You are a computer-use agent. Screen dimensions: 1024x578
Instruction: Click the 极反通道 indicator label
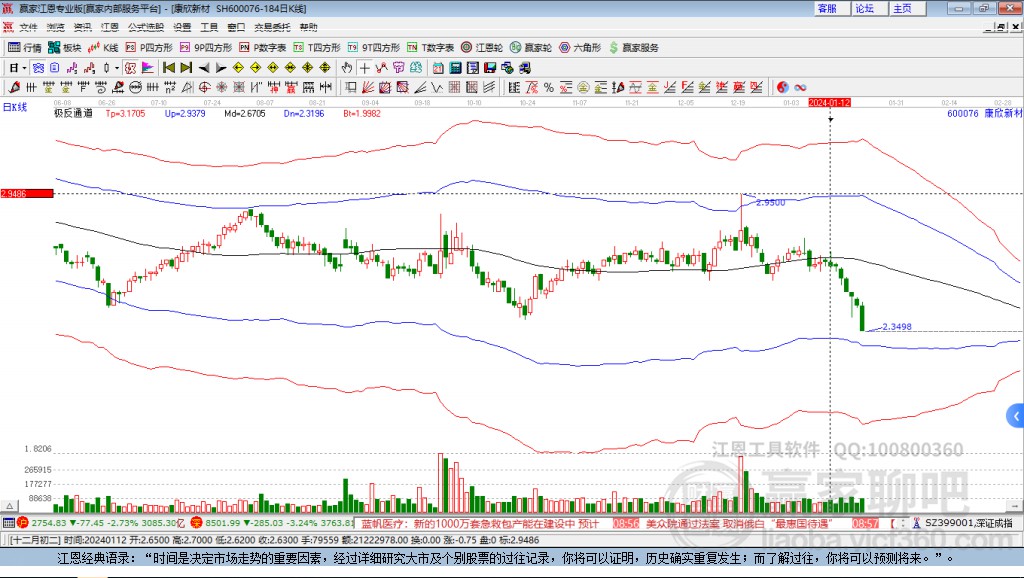[73, 113]
